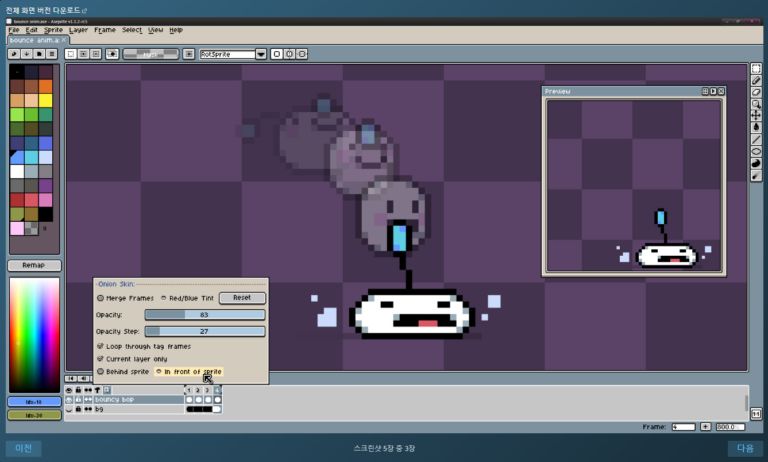Open the View menu
Screen dimensions: 768x462
pos(155,30)
